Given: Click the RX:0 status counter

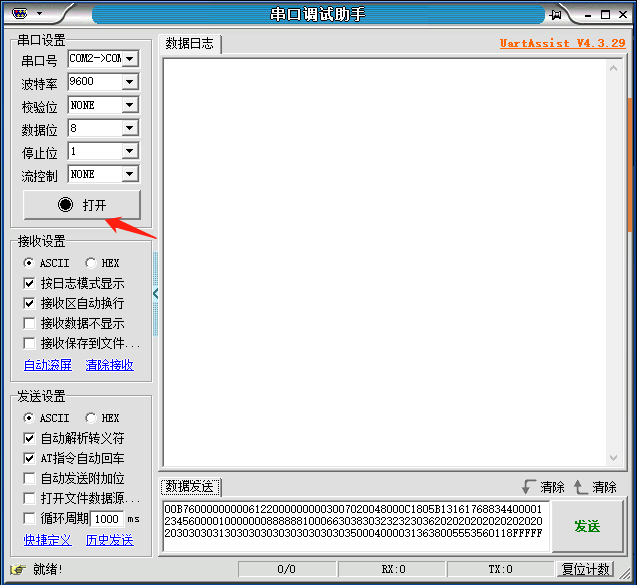Looking at the screenshot, I should tap(392, 569).
